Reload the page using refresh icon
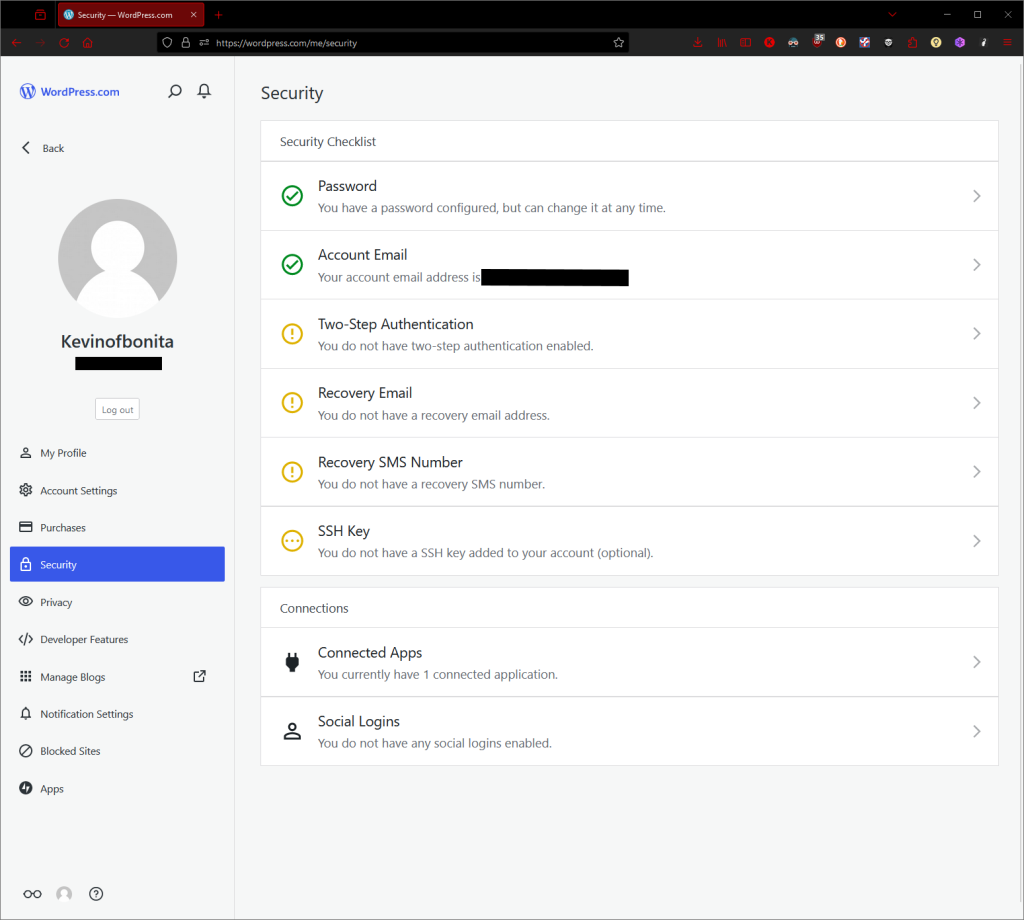The height and width of the screenshot is (920, 1024). [x=64, y=43]
